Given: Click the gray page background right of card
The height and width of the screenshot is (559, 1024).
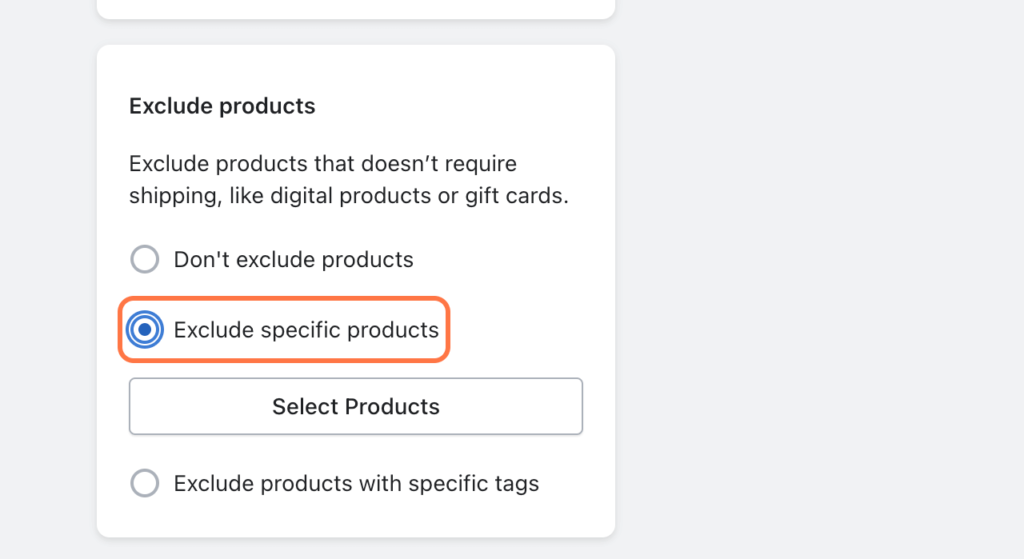Looking at the screenshot, I should click(x=820, y=280).
